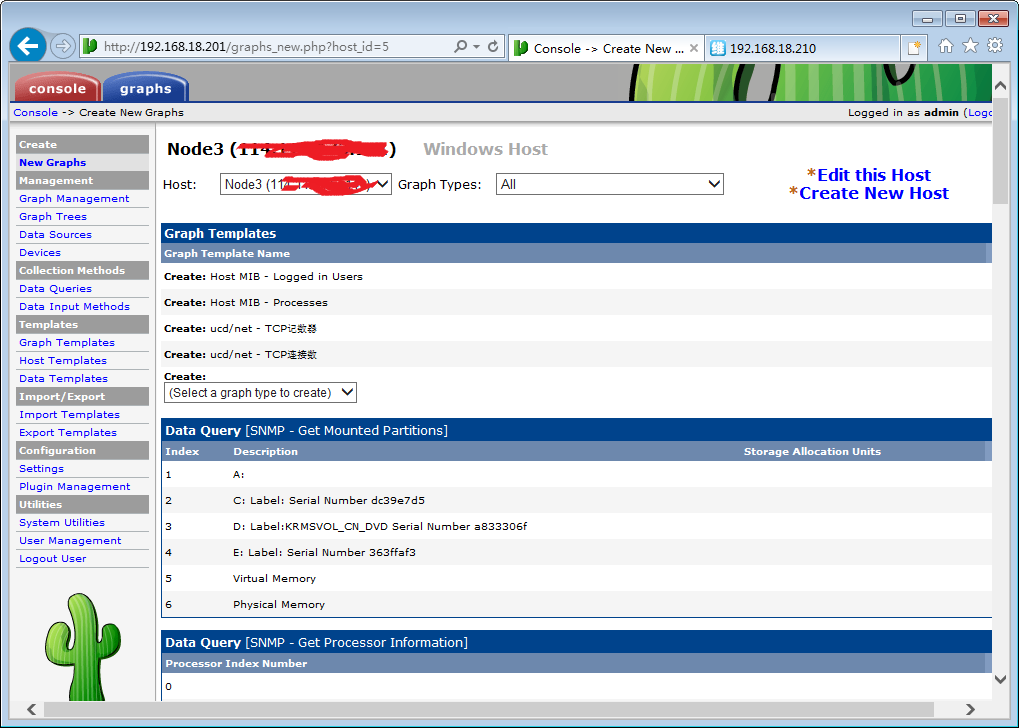The height and width of the screenshot is (728, 1019).
Task: Click the Description column header
Action: pos(265,451)
